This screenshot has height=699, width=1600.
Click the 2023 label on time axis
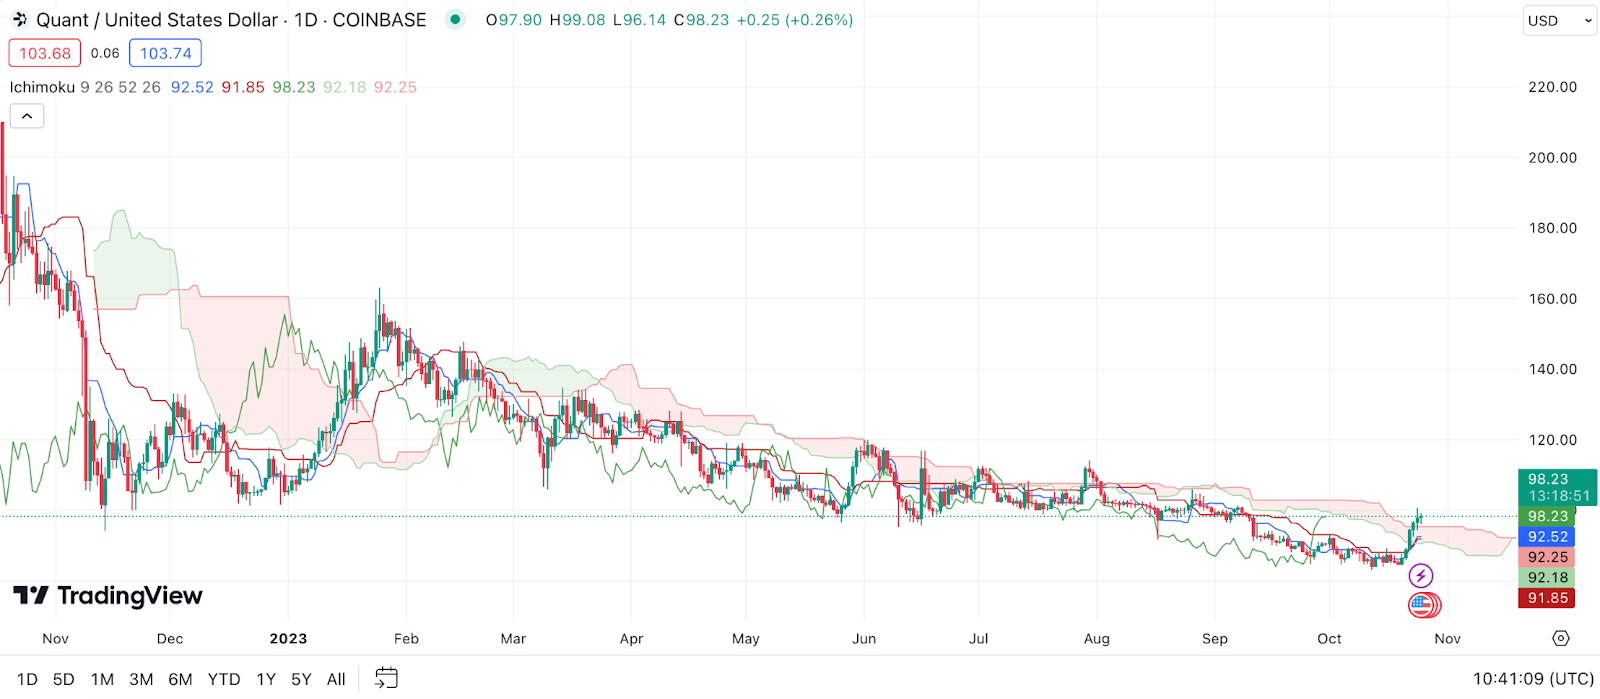coord(288,638)
